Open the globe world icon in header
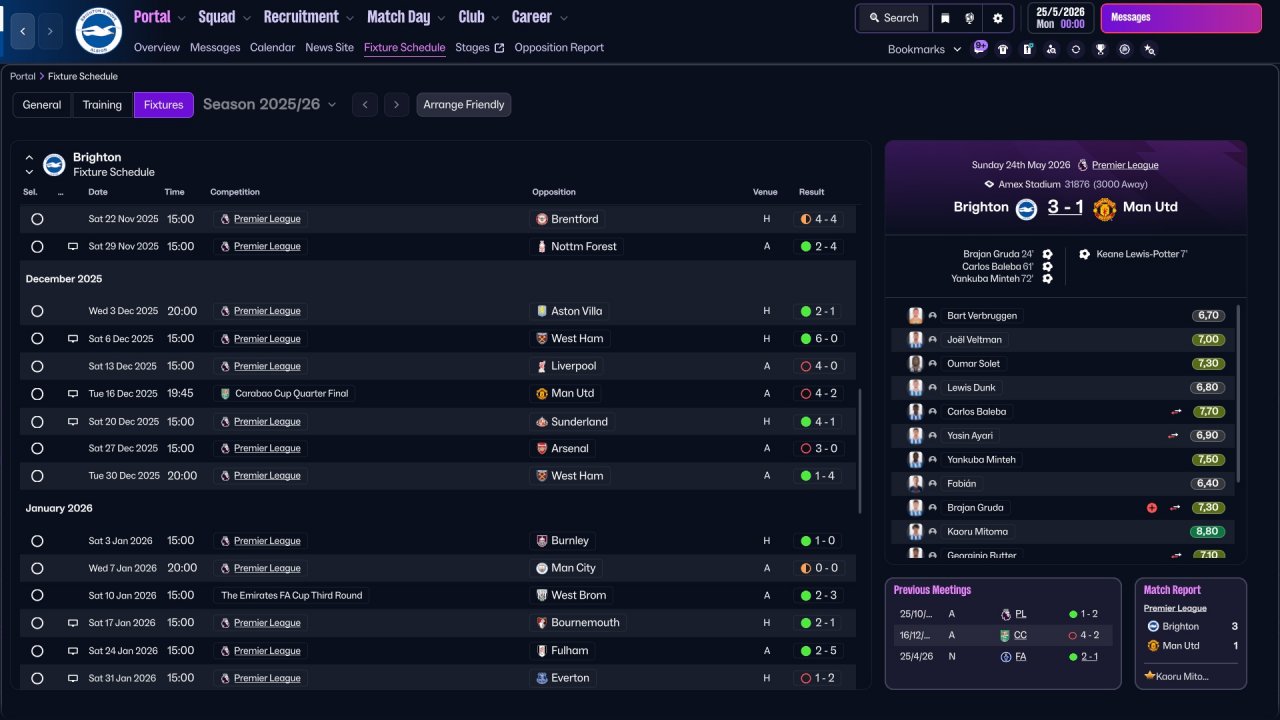 [x=970, y=18]
